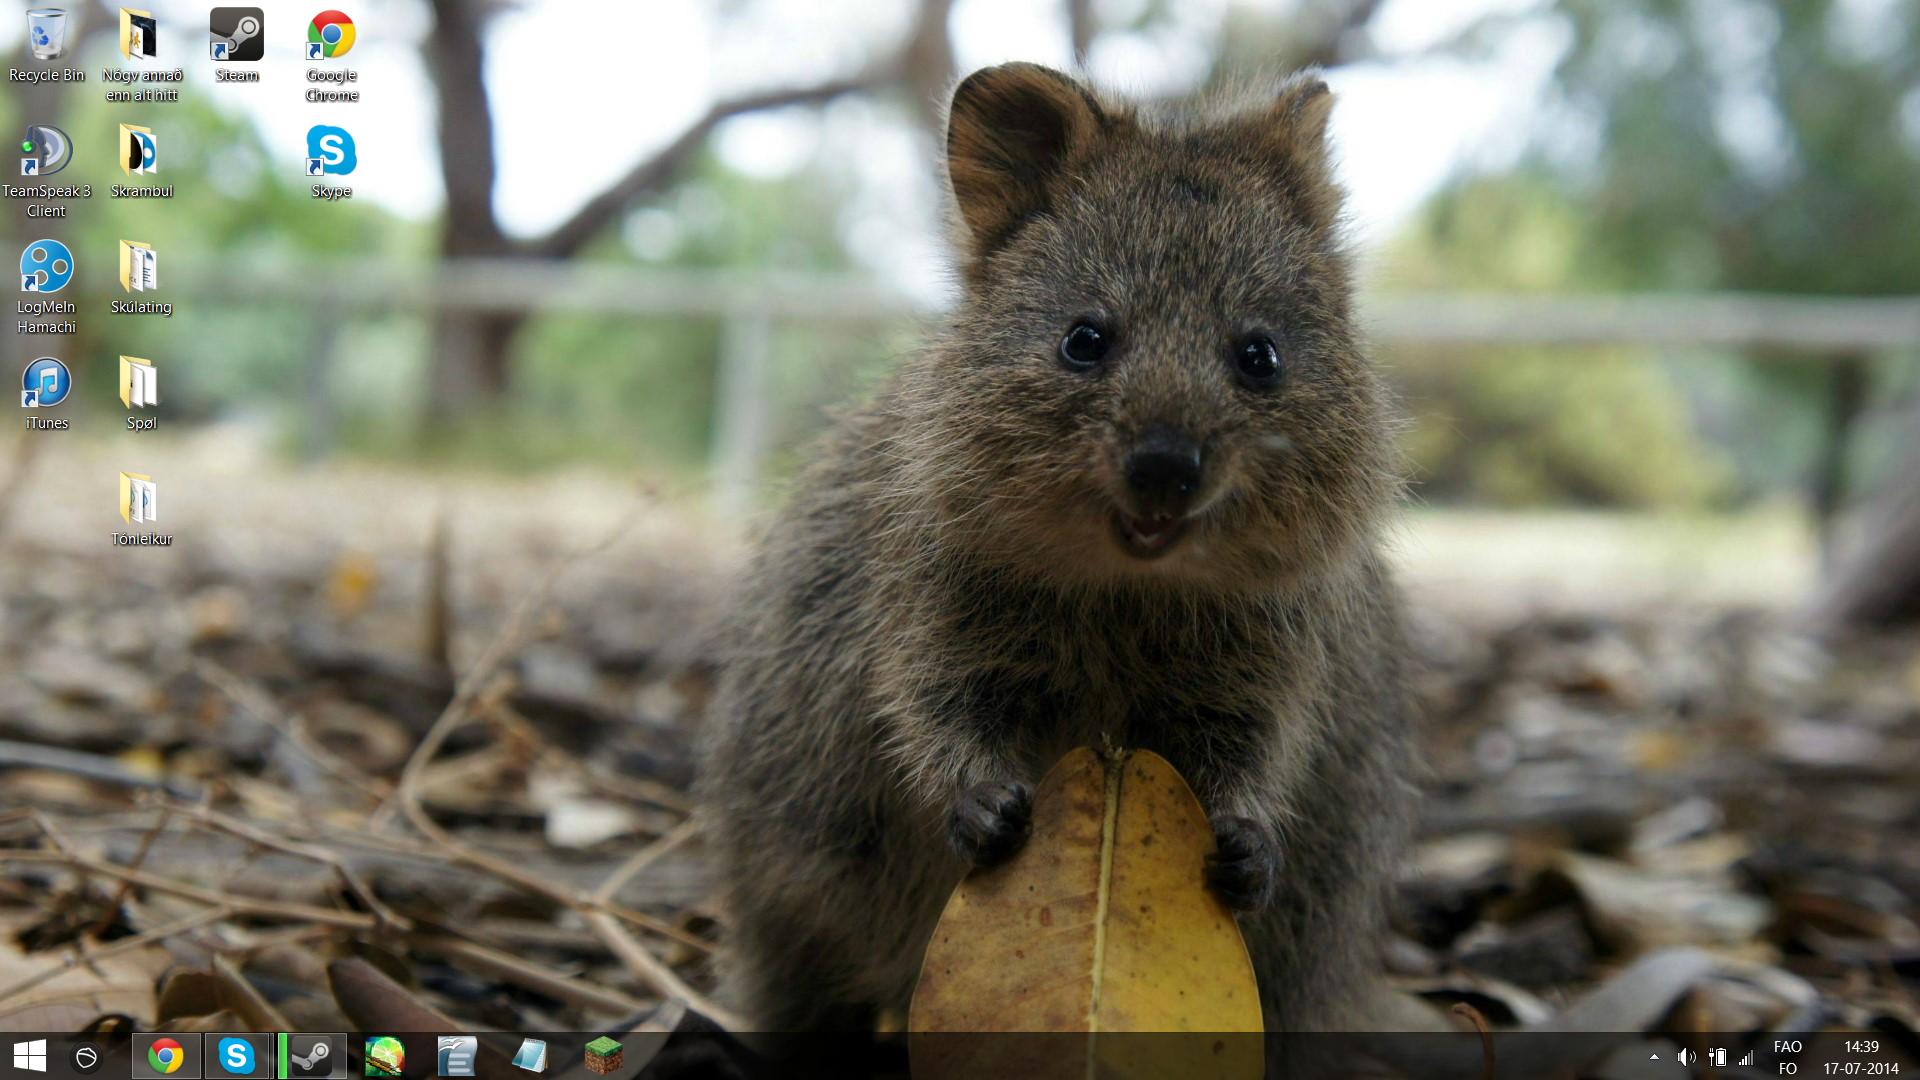Select the Spøl folder icon
1920x1080 pixels.
[x=142, y=394]
